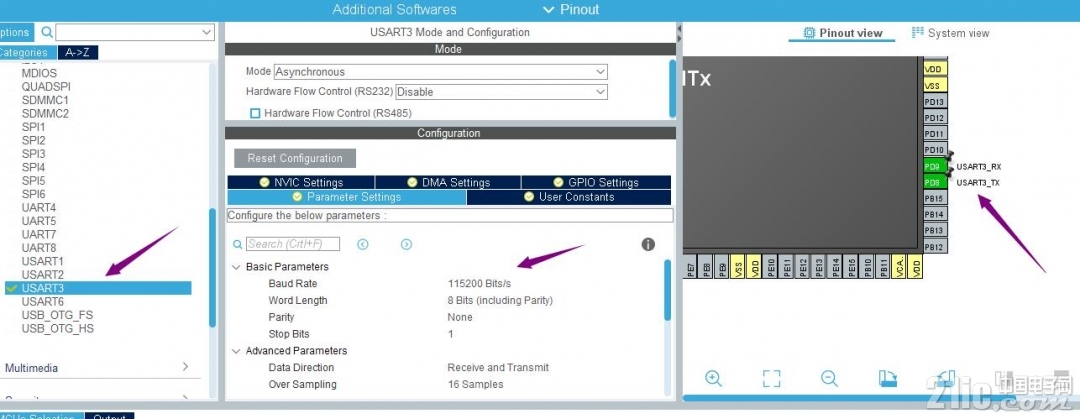Click the Parity value None
Image resolution: width=1080 pixels, height=419 pixels.
click(460, 317)
